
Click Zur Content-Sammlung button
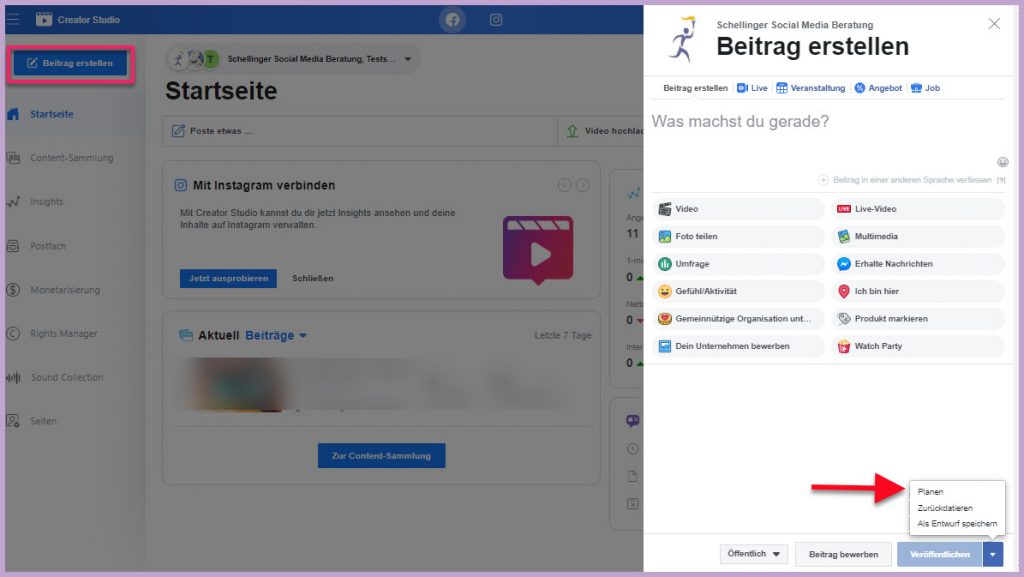[x=381, y=456]
